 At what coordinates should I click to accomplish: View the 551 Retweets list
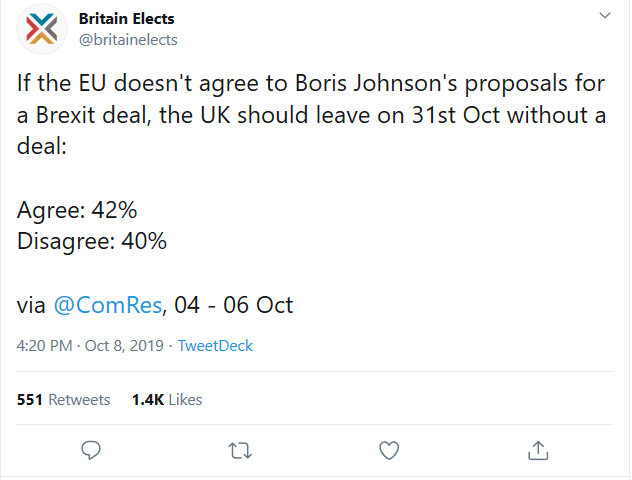(63, 400)
